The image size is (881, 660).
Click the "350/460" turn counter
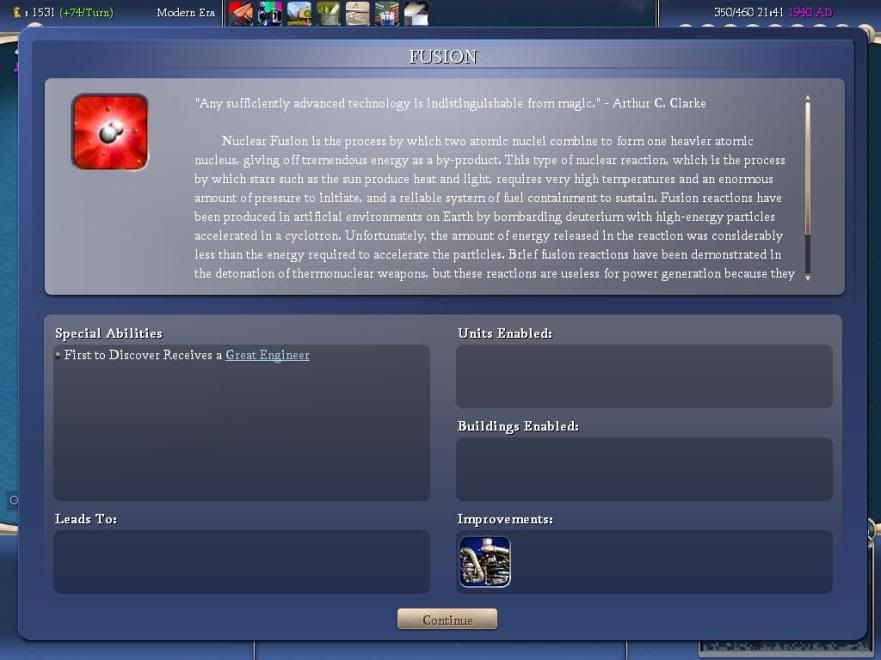click(733, 12)
